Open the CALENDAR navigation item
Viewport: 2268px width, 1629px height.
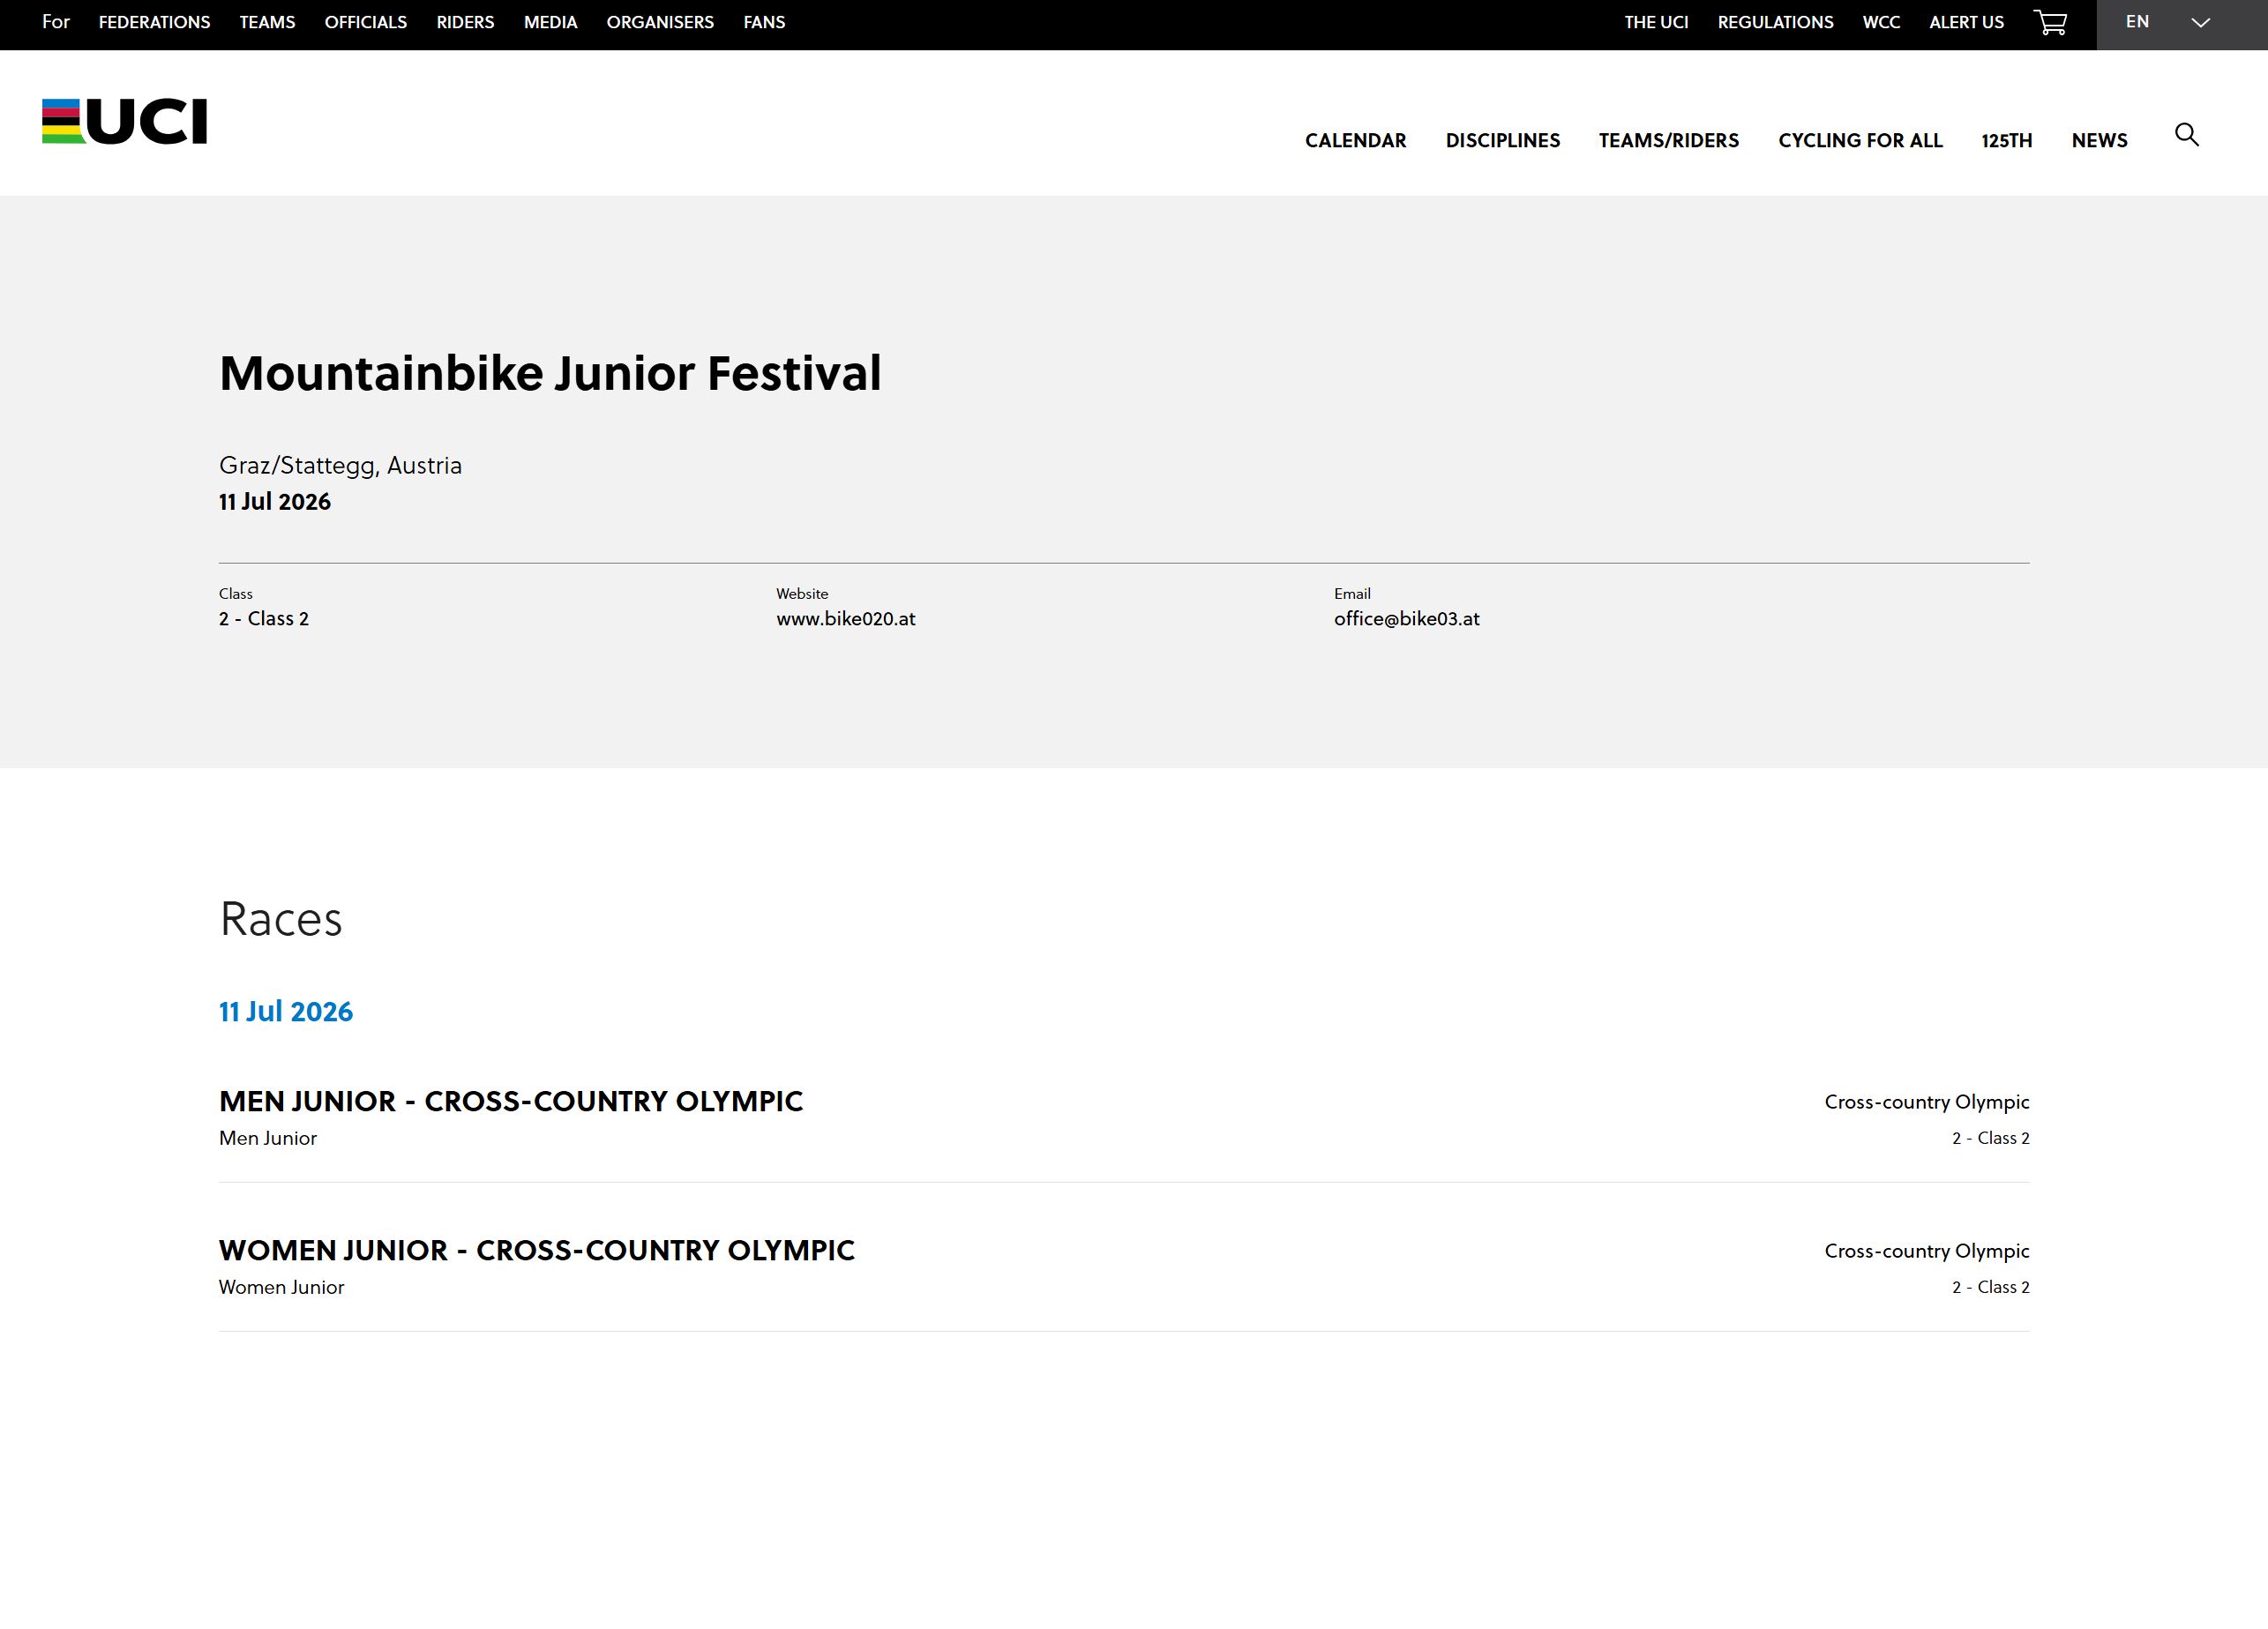(x=1355, y=140)
